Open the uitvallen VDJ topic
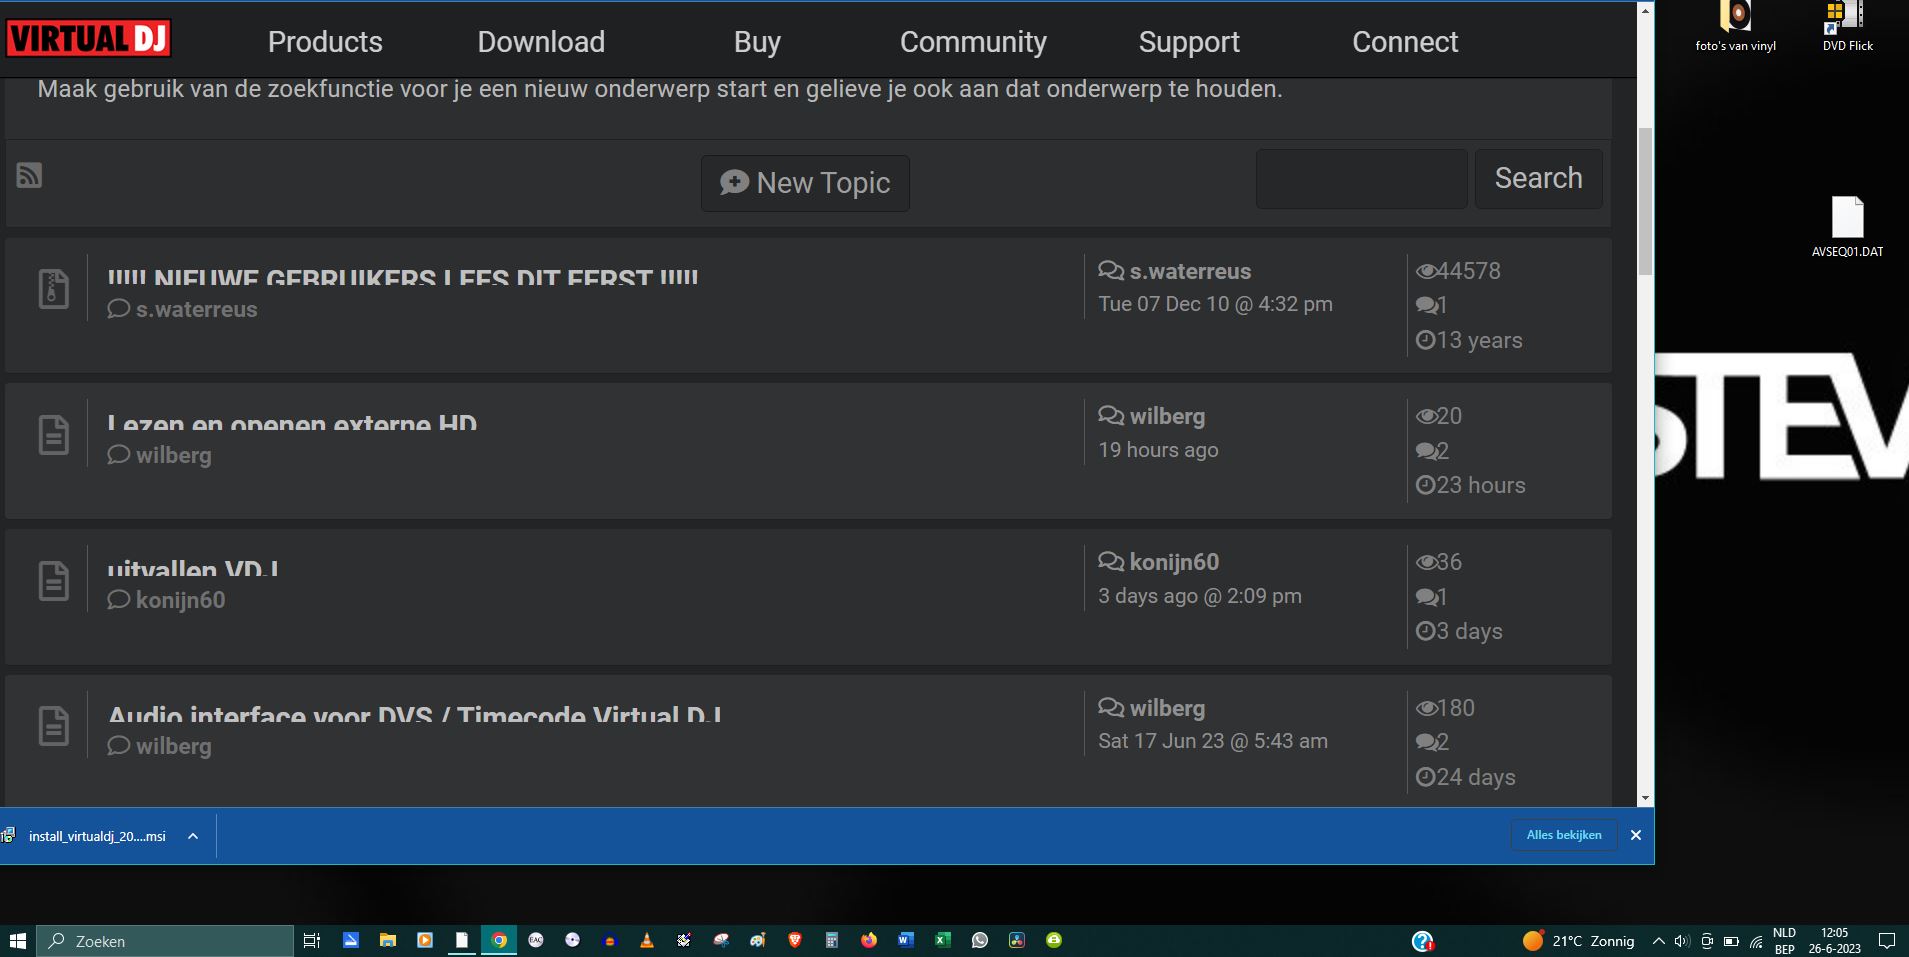The image size is (1909, 957). (x=193, y=568)
